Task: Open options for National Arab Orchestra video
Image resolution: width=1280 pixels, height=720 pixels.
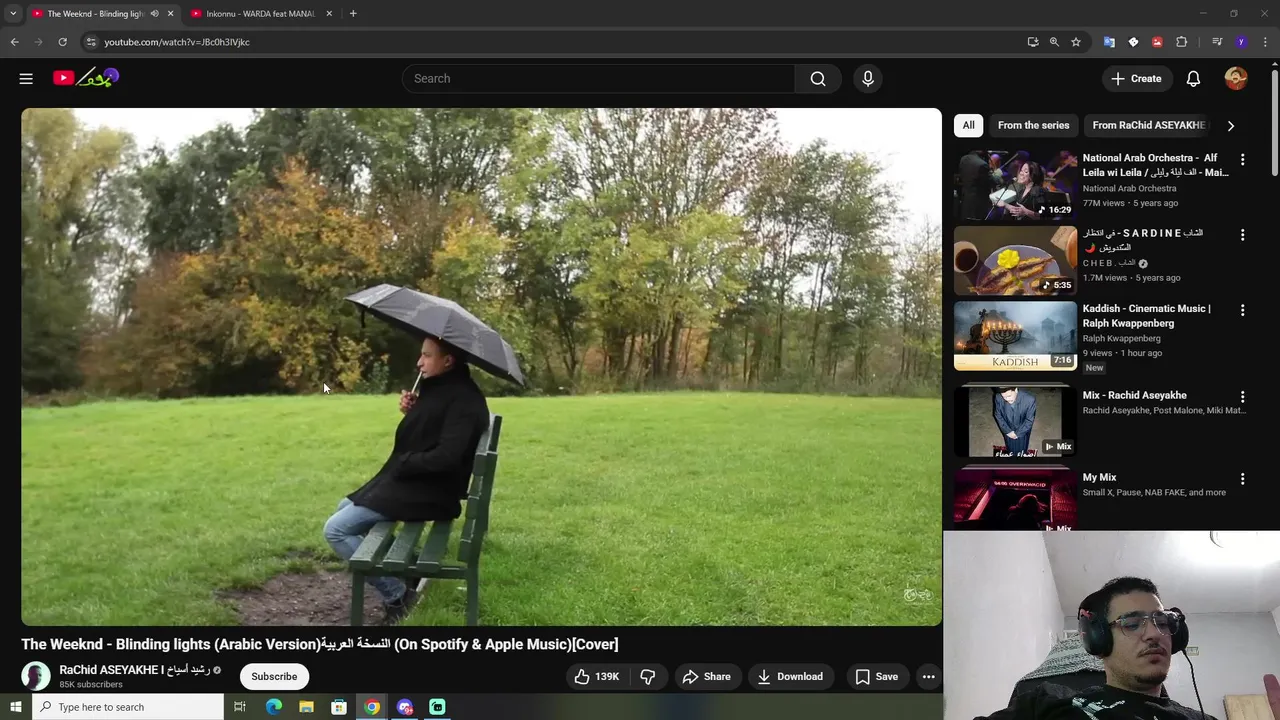Action: 1242,160
